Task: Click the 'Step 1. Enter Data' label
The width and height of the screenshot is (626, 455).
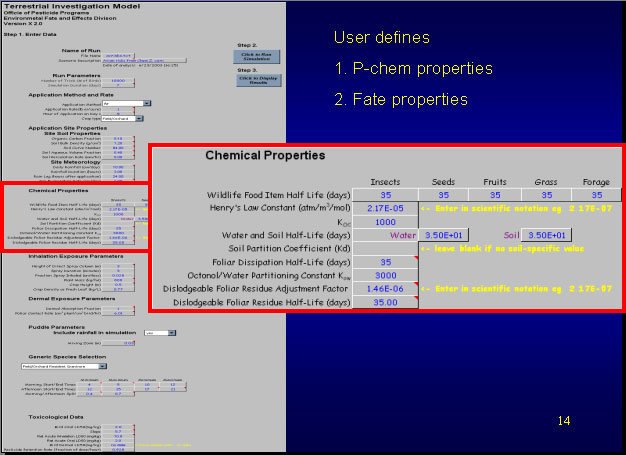Action: point(30,34)
